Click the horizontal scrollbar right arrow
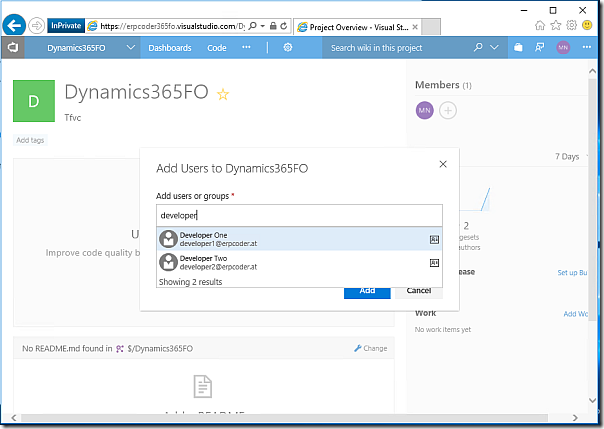 tap(575, 418)
